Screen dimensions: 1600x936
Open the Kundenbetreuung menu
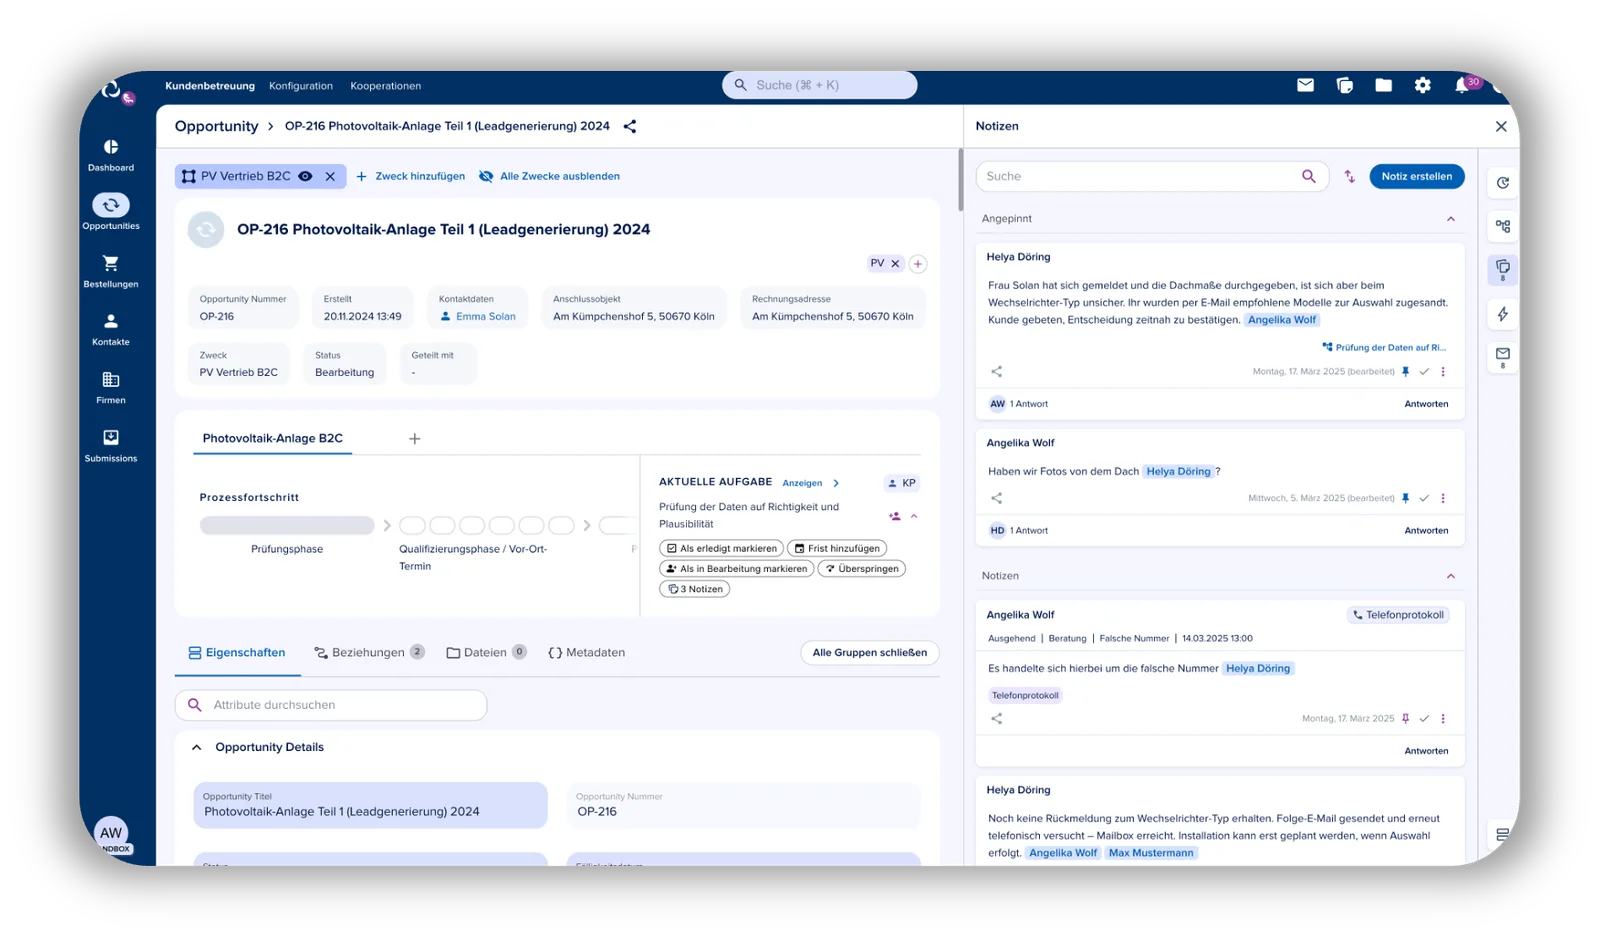coord(210,86)
